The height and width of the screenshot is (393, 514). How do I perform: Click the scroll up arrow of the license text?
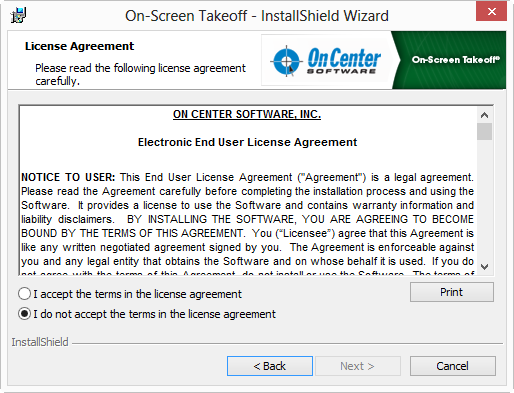click(485, 115)
